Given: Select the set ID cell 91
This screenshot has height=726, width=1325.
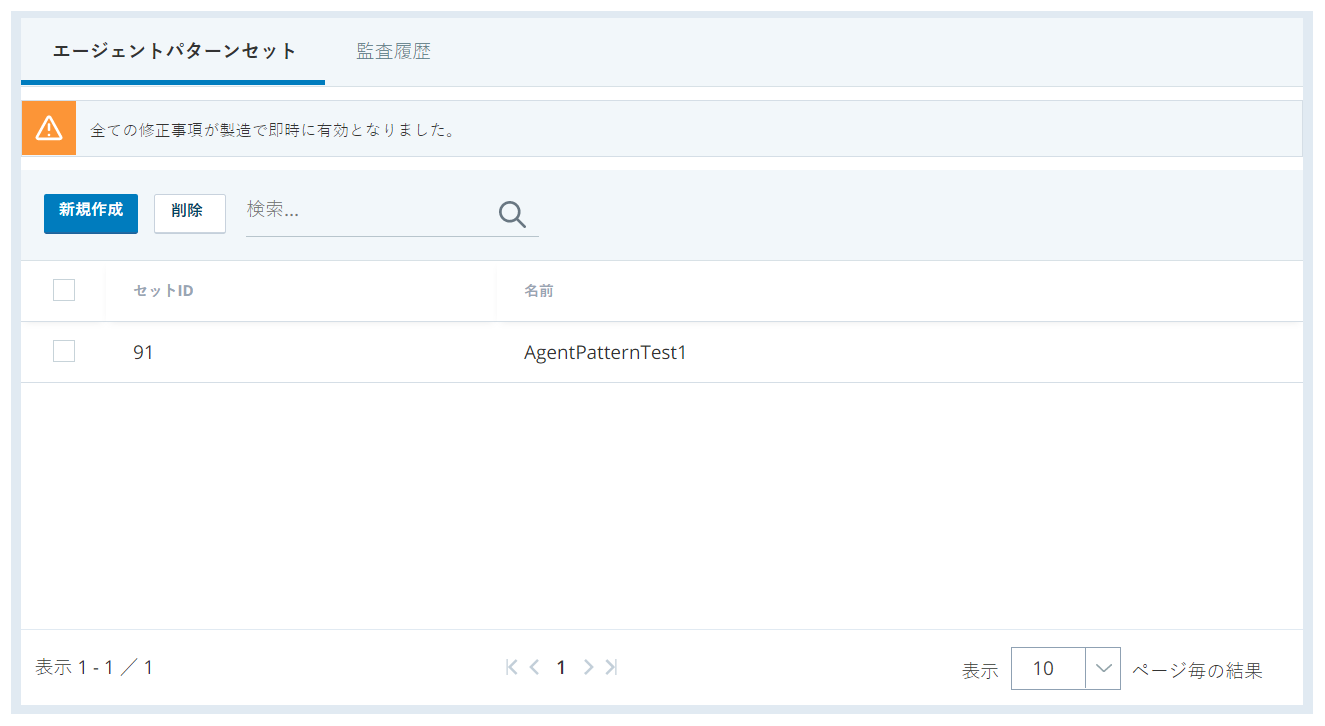Looking at the screenshot, I should tap(144, 352).
